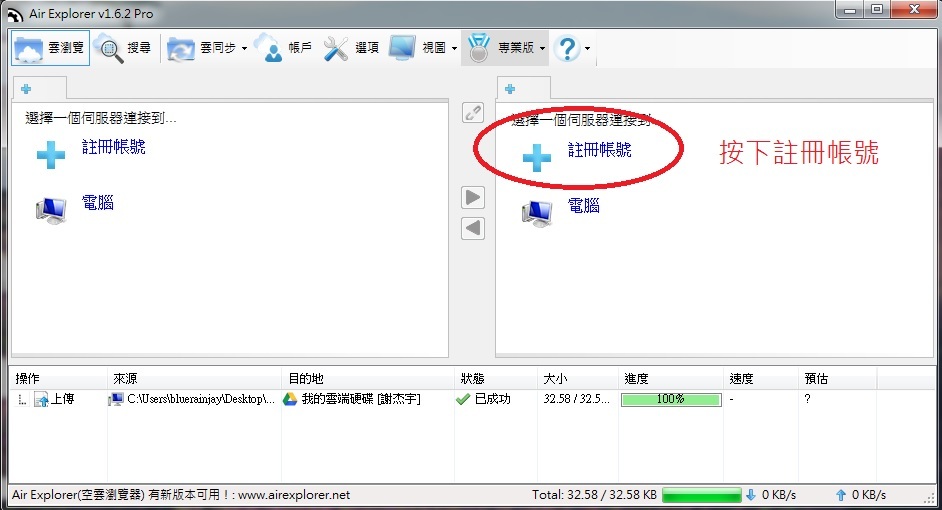Screen dimensions: 942x510
Task: Sort by 操作 column header
Action: pyautogui.click(x=58, y=378)
